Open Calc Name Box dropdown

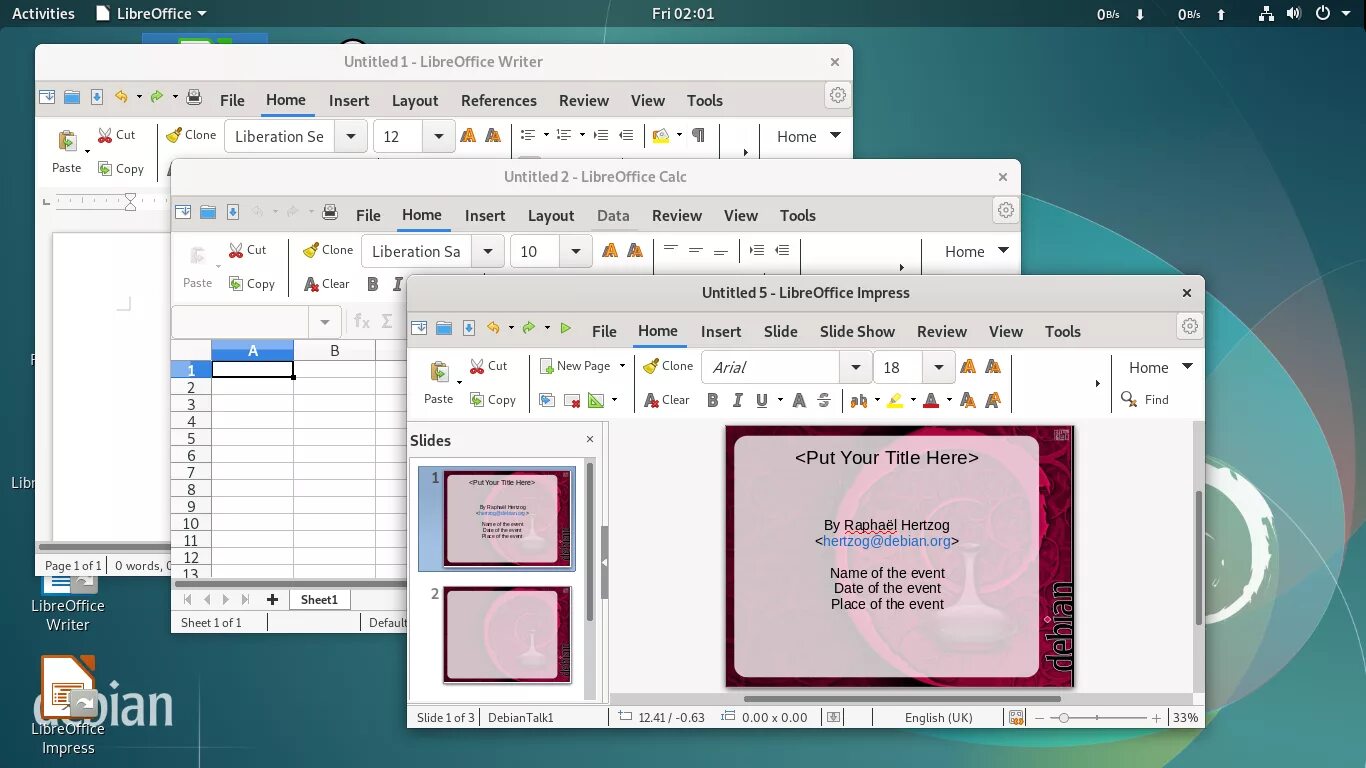click(x=324, y=322)
